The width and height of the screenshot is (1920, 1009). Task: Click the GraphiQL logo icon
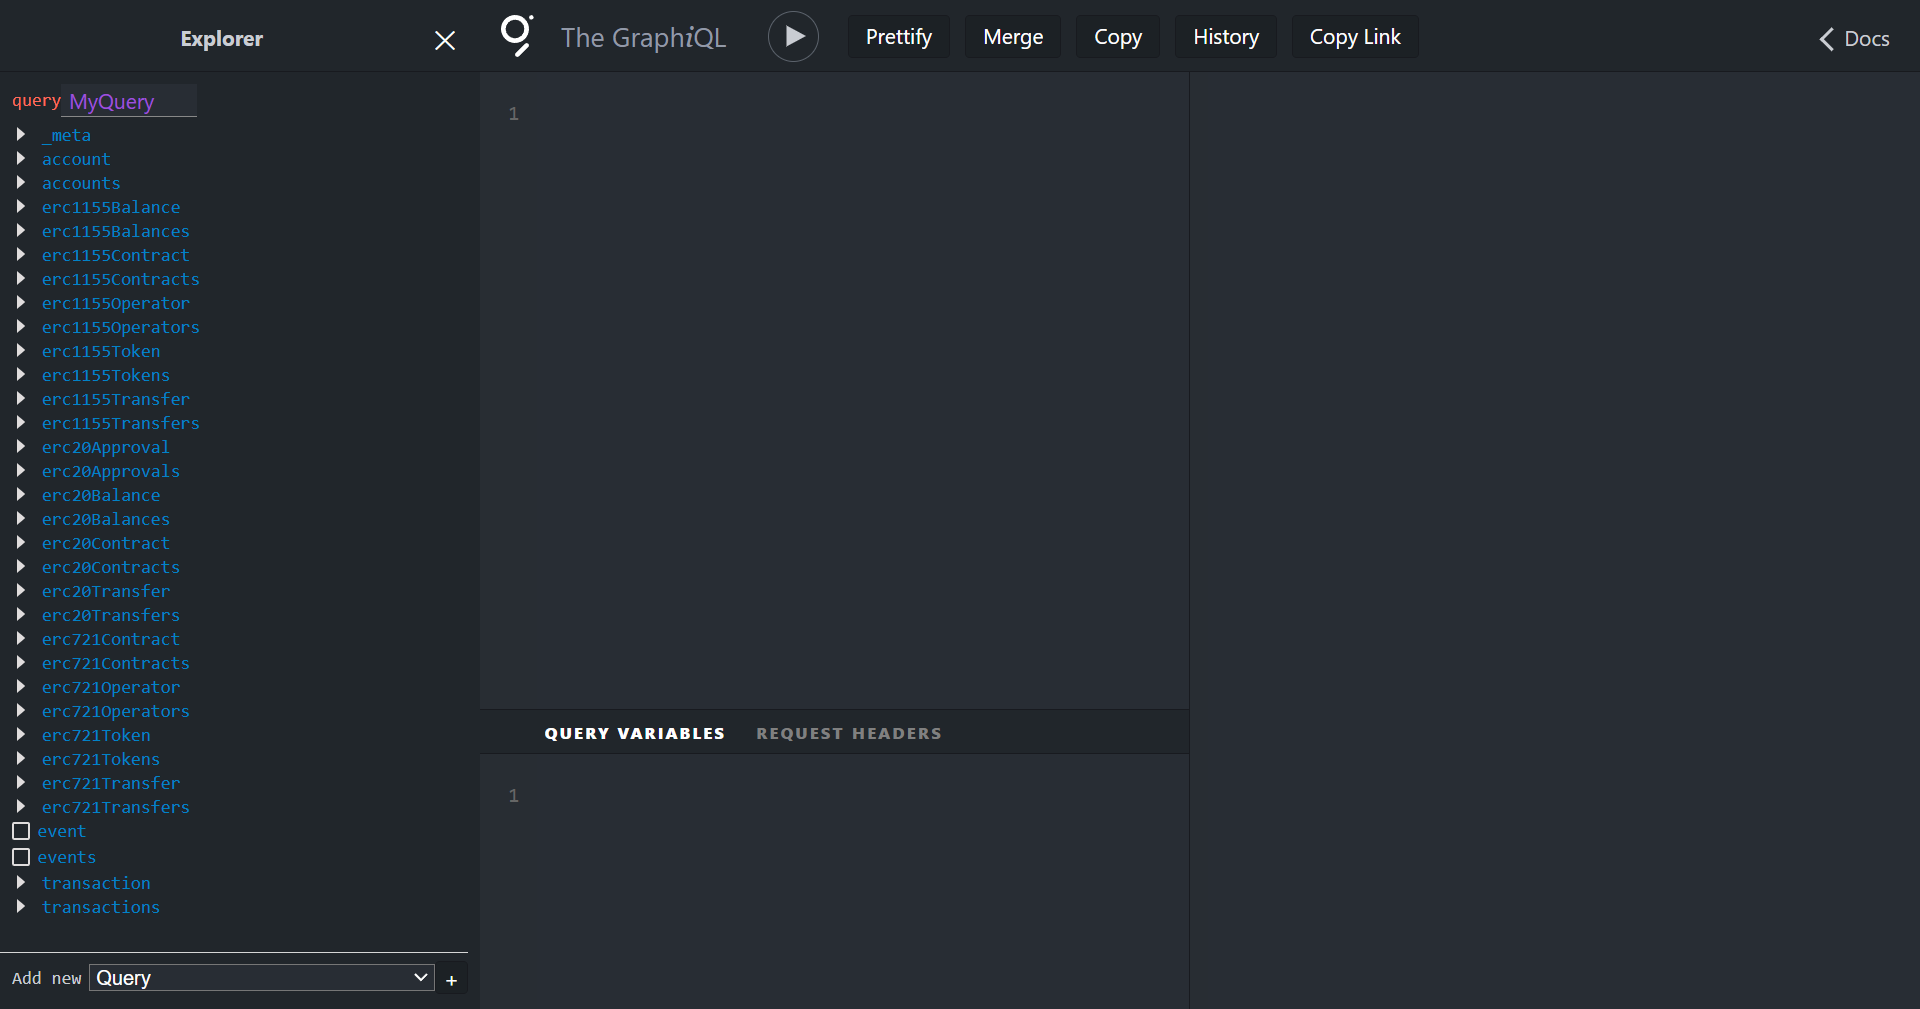click(x=516, y=36)
